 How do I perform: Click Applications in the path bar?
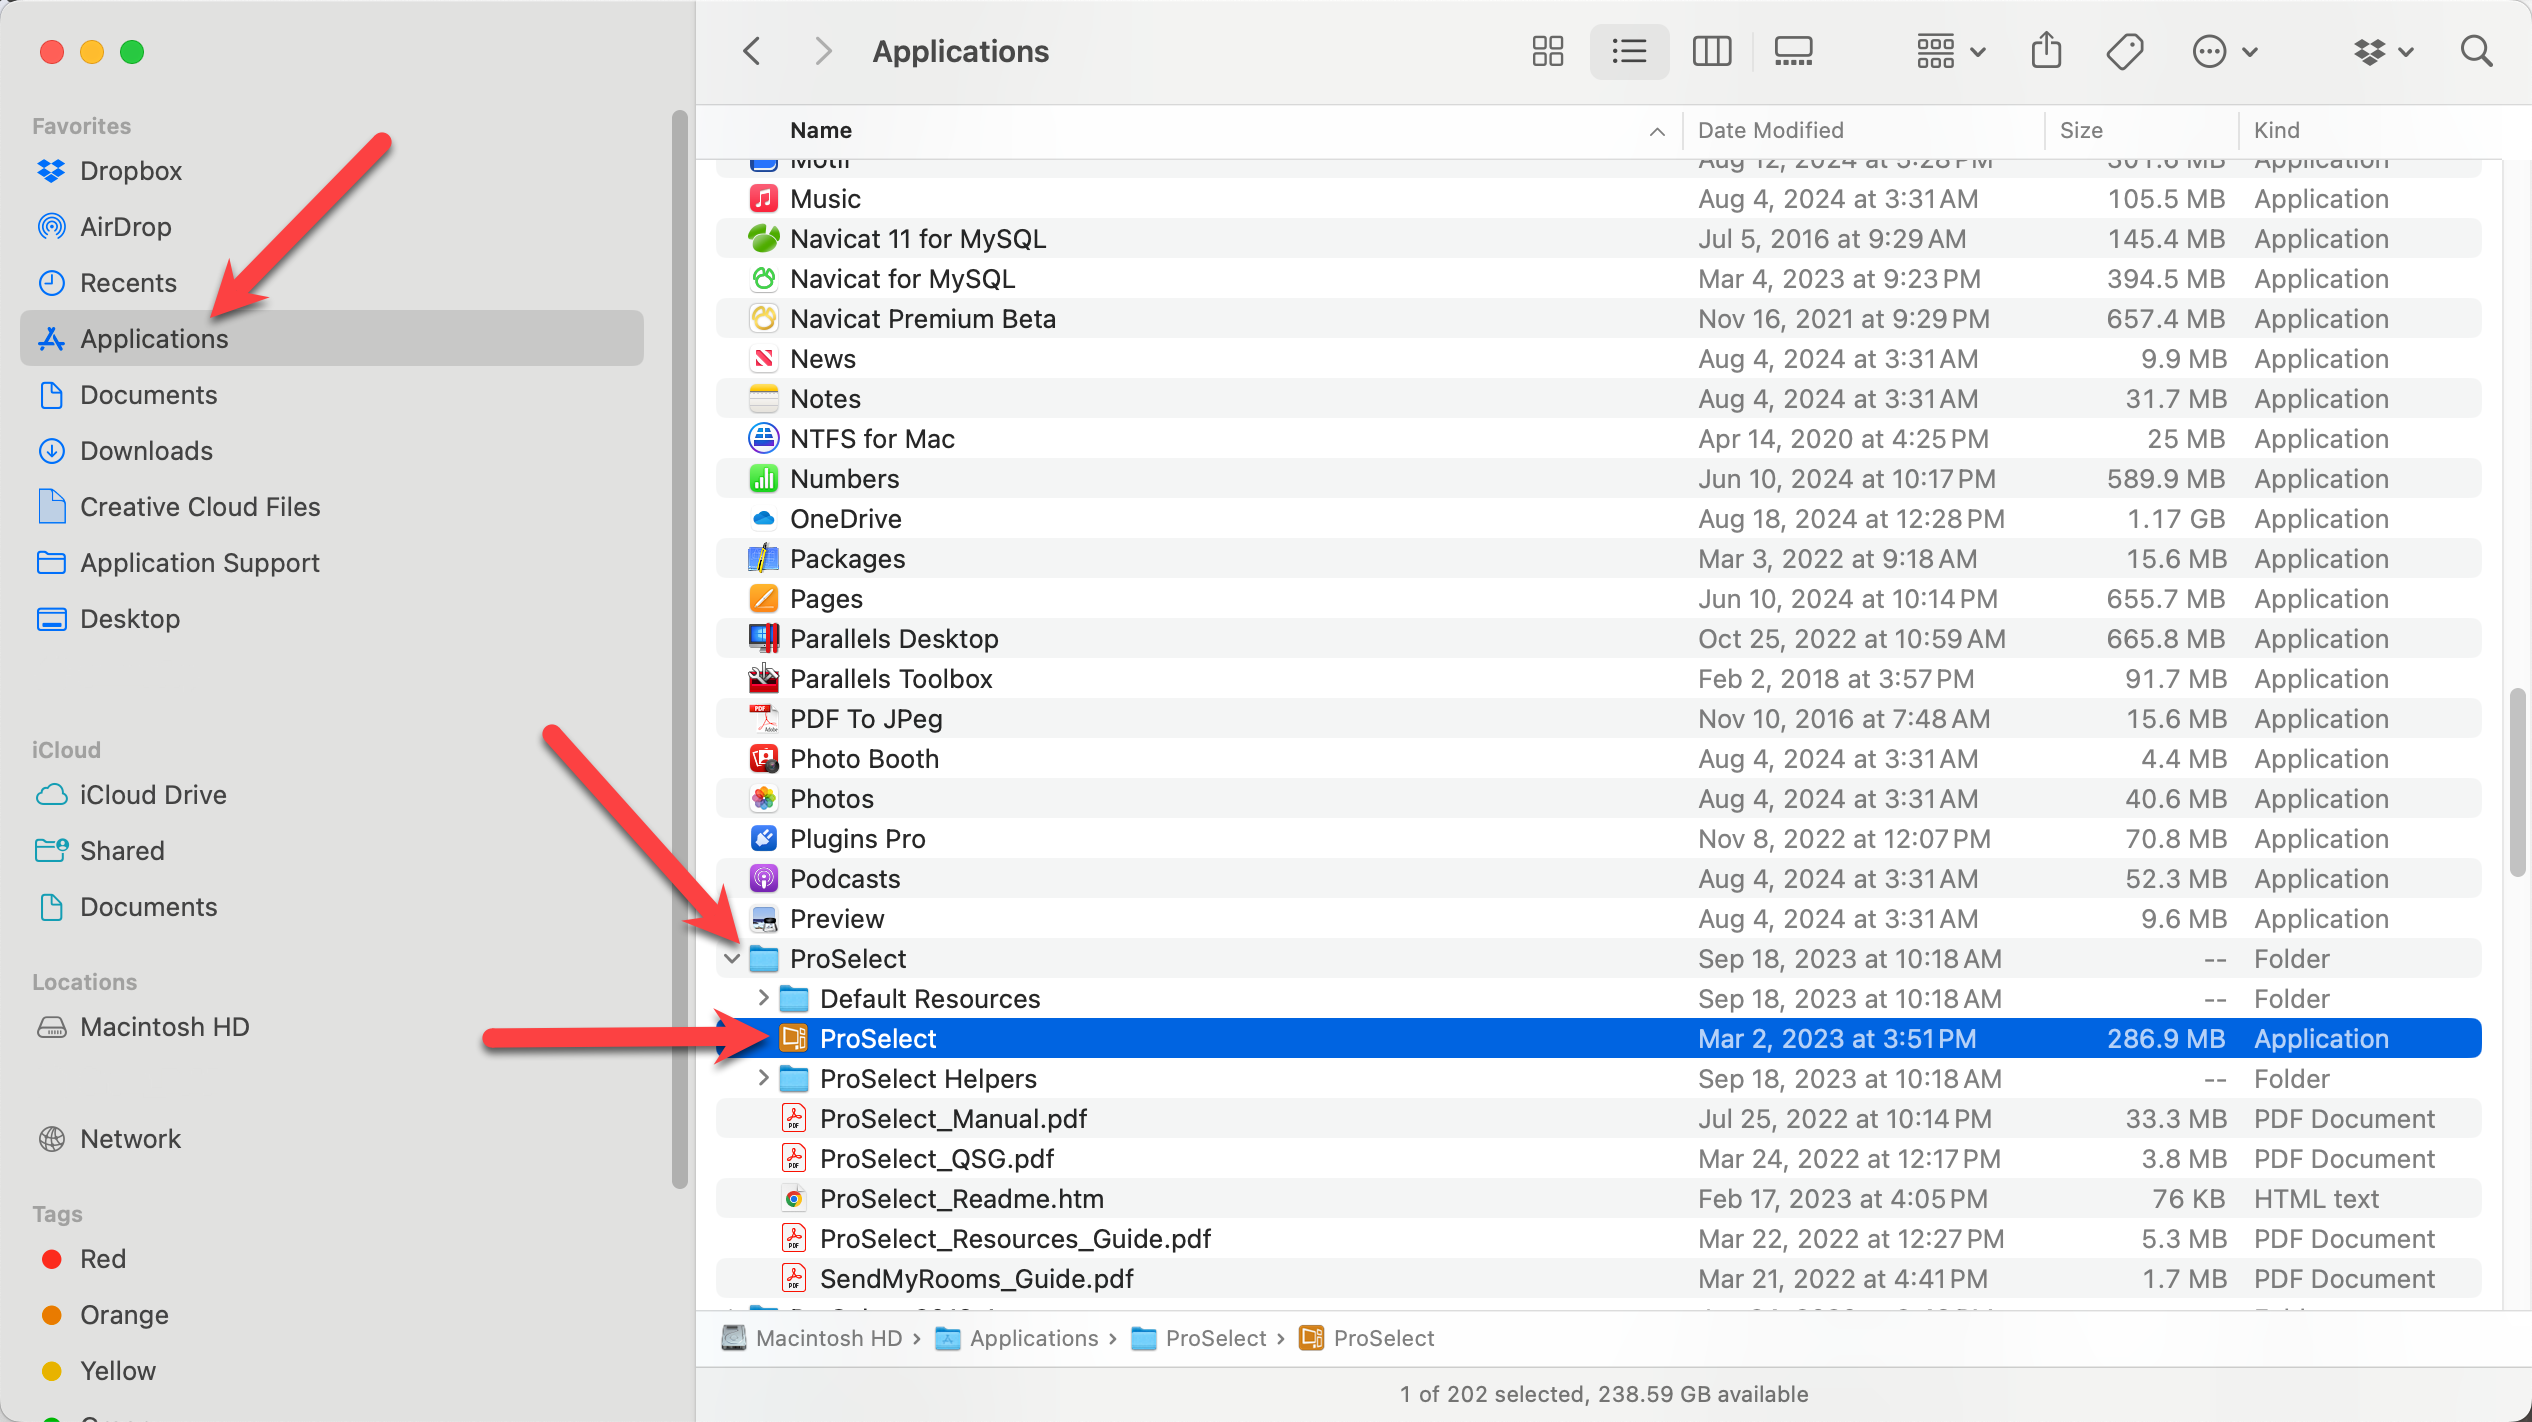[x=1033, y=1338]
